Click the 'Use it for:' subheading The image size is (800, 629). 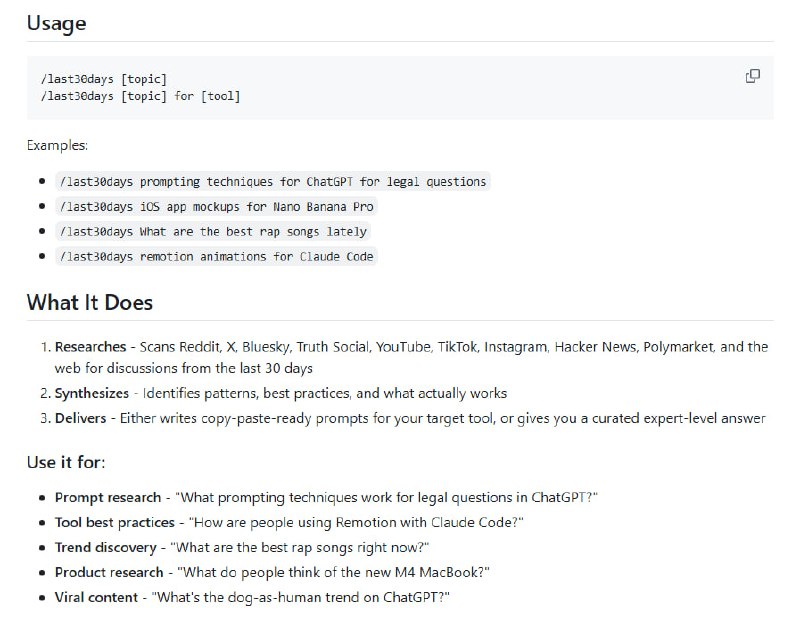click(66, 462)
